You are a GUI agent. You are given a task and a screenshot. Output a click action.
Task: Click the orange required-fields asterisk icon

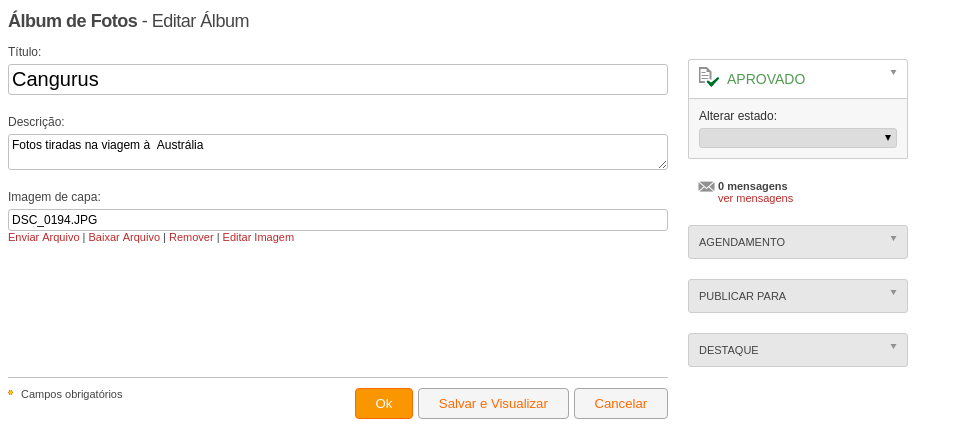point(11,393)
